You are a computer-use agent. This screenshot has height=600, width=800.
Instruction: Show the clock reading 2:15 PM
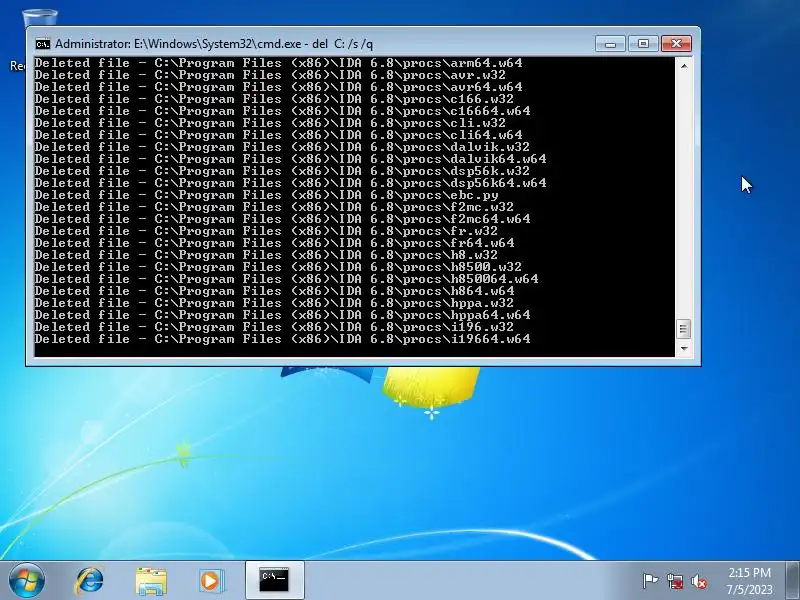pyautogui.click(x=749, y=572)
